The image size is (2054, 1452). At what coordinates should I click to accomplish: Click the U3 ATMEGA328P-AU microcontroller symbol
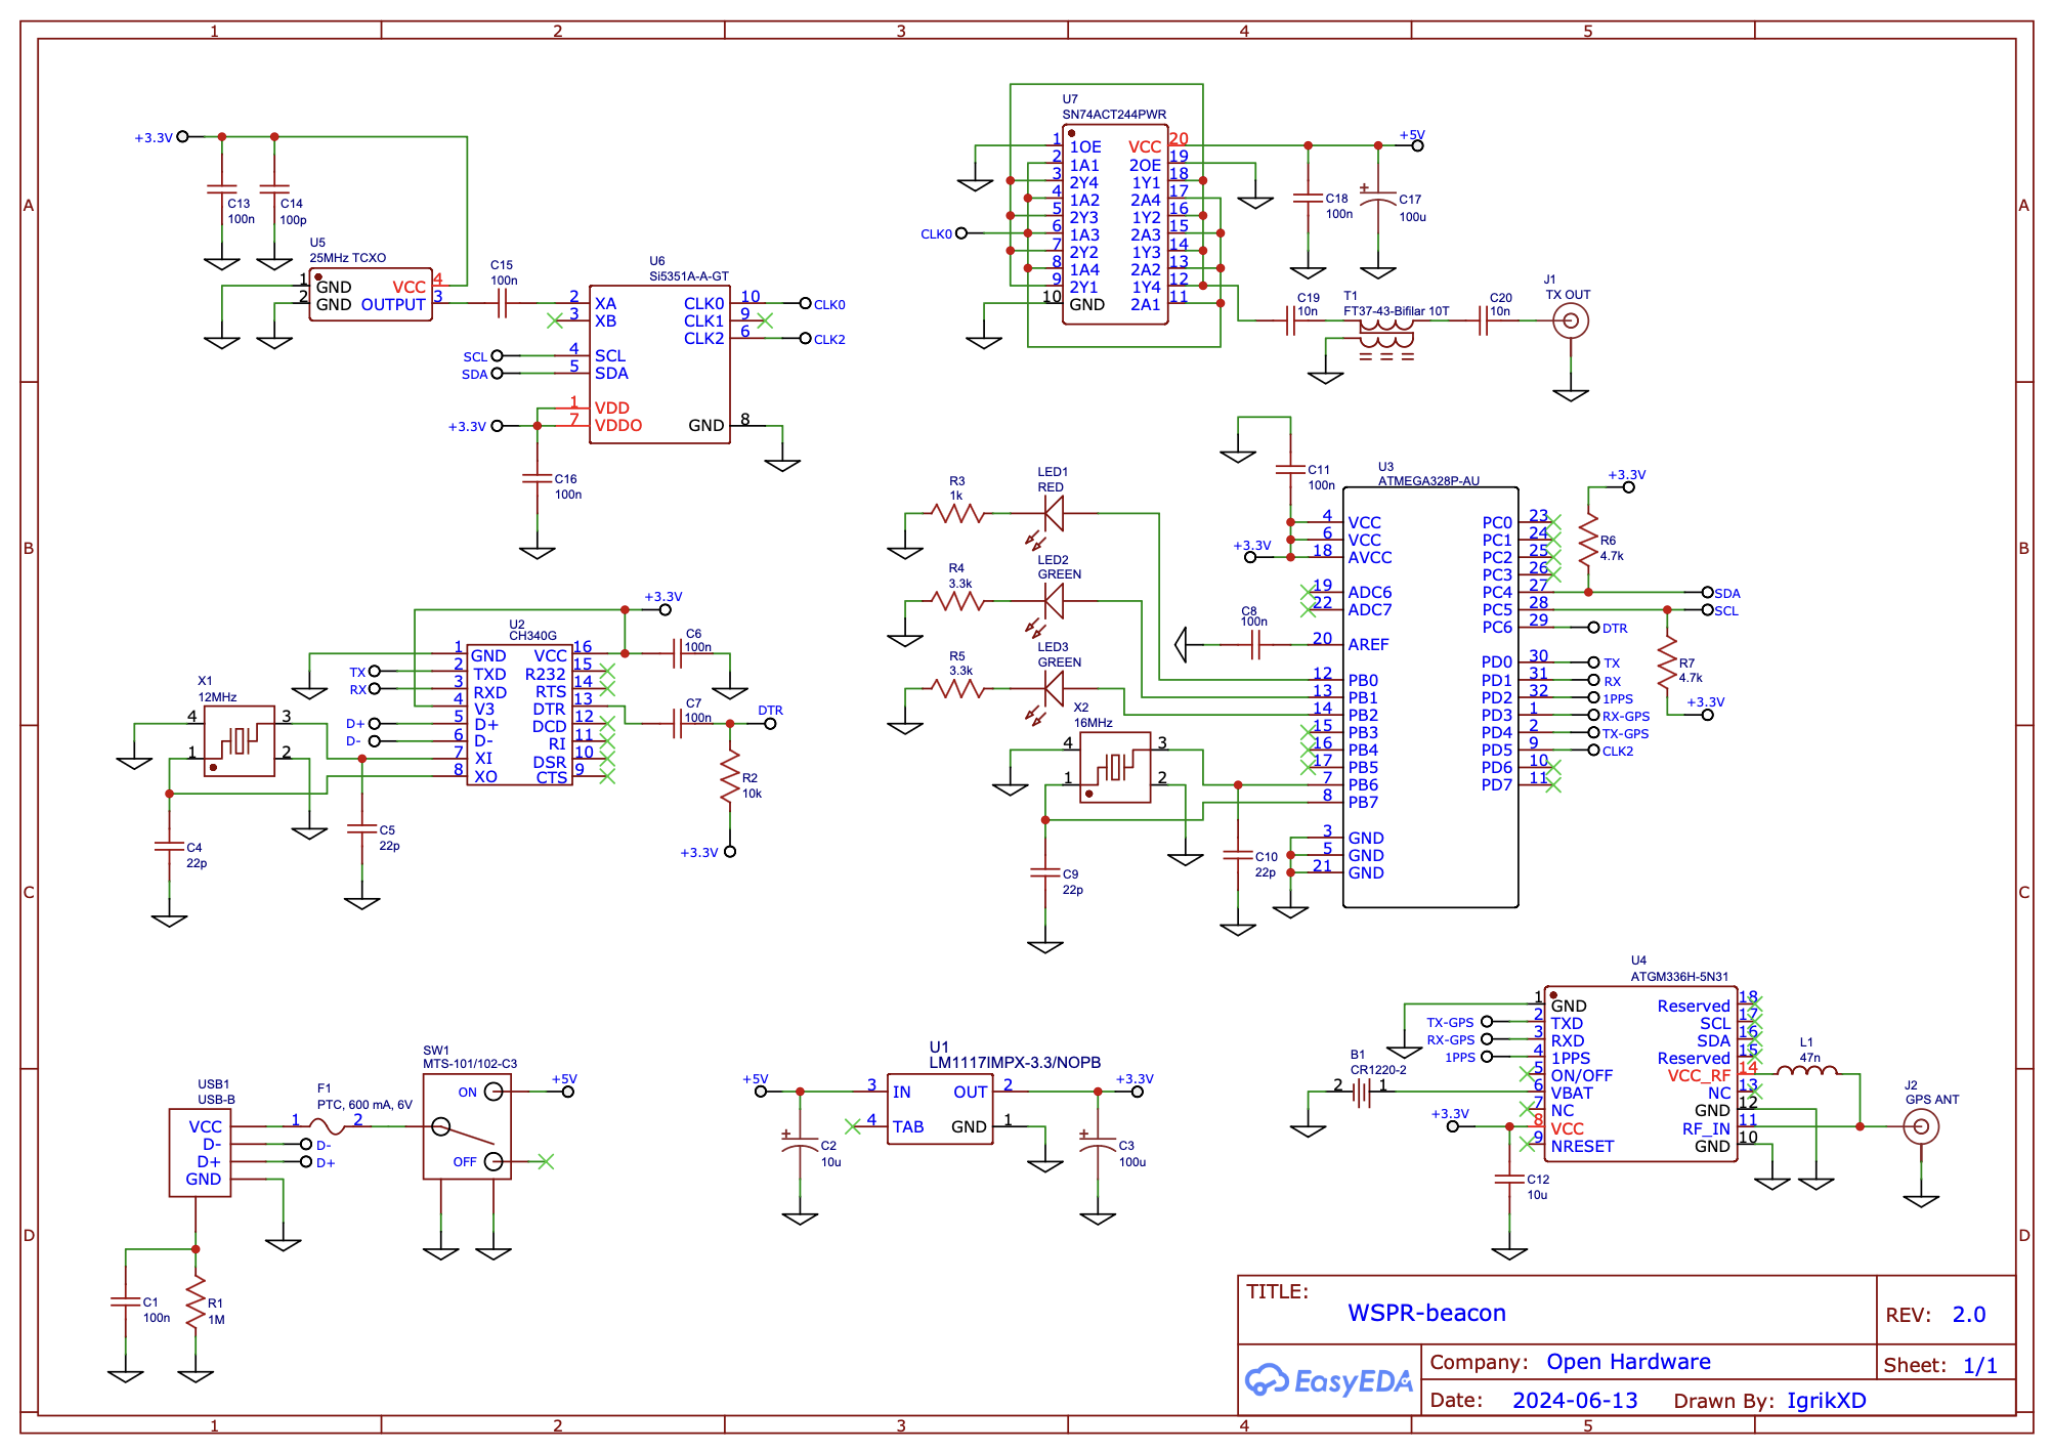coord(1430,697)
